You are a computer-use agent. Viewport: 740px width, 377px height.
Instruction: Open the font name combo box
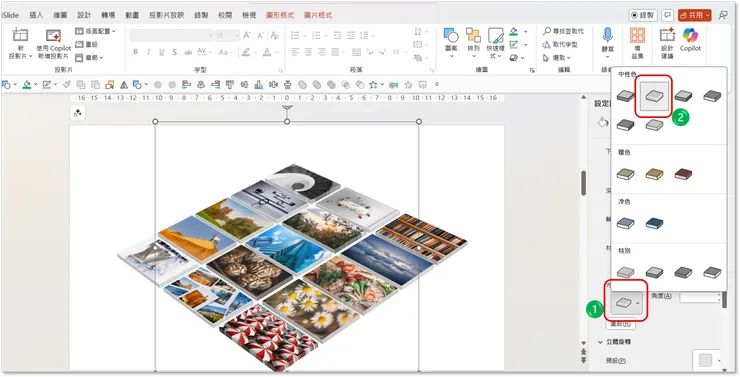coord(171,35)
